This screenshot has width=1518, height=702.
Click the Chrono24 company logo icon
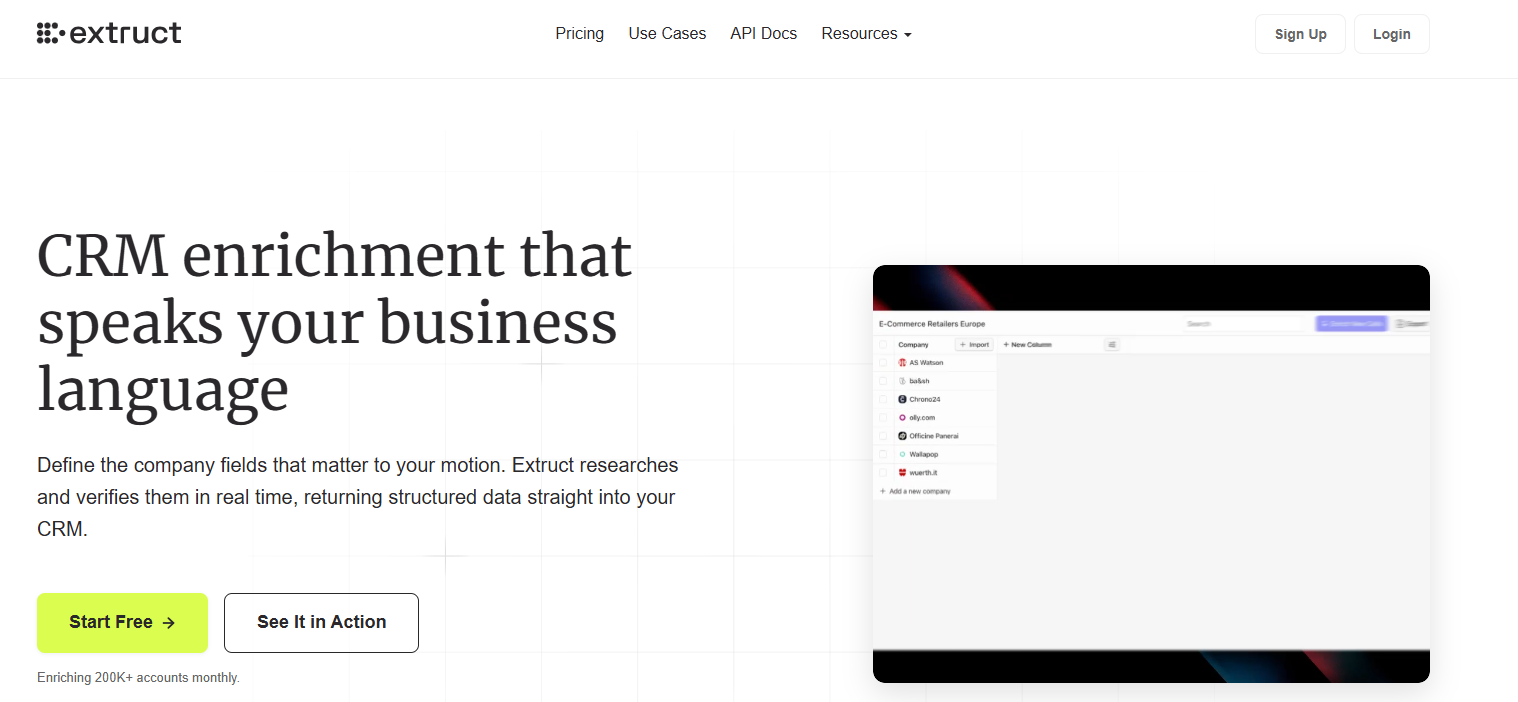pyautogui.click(x=902, y=399)
